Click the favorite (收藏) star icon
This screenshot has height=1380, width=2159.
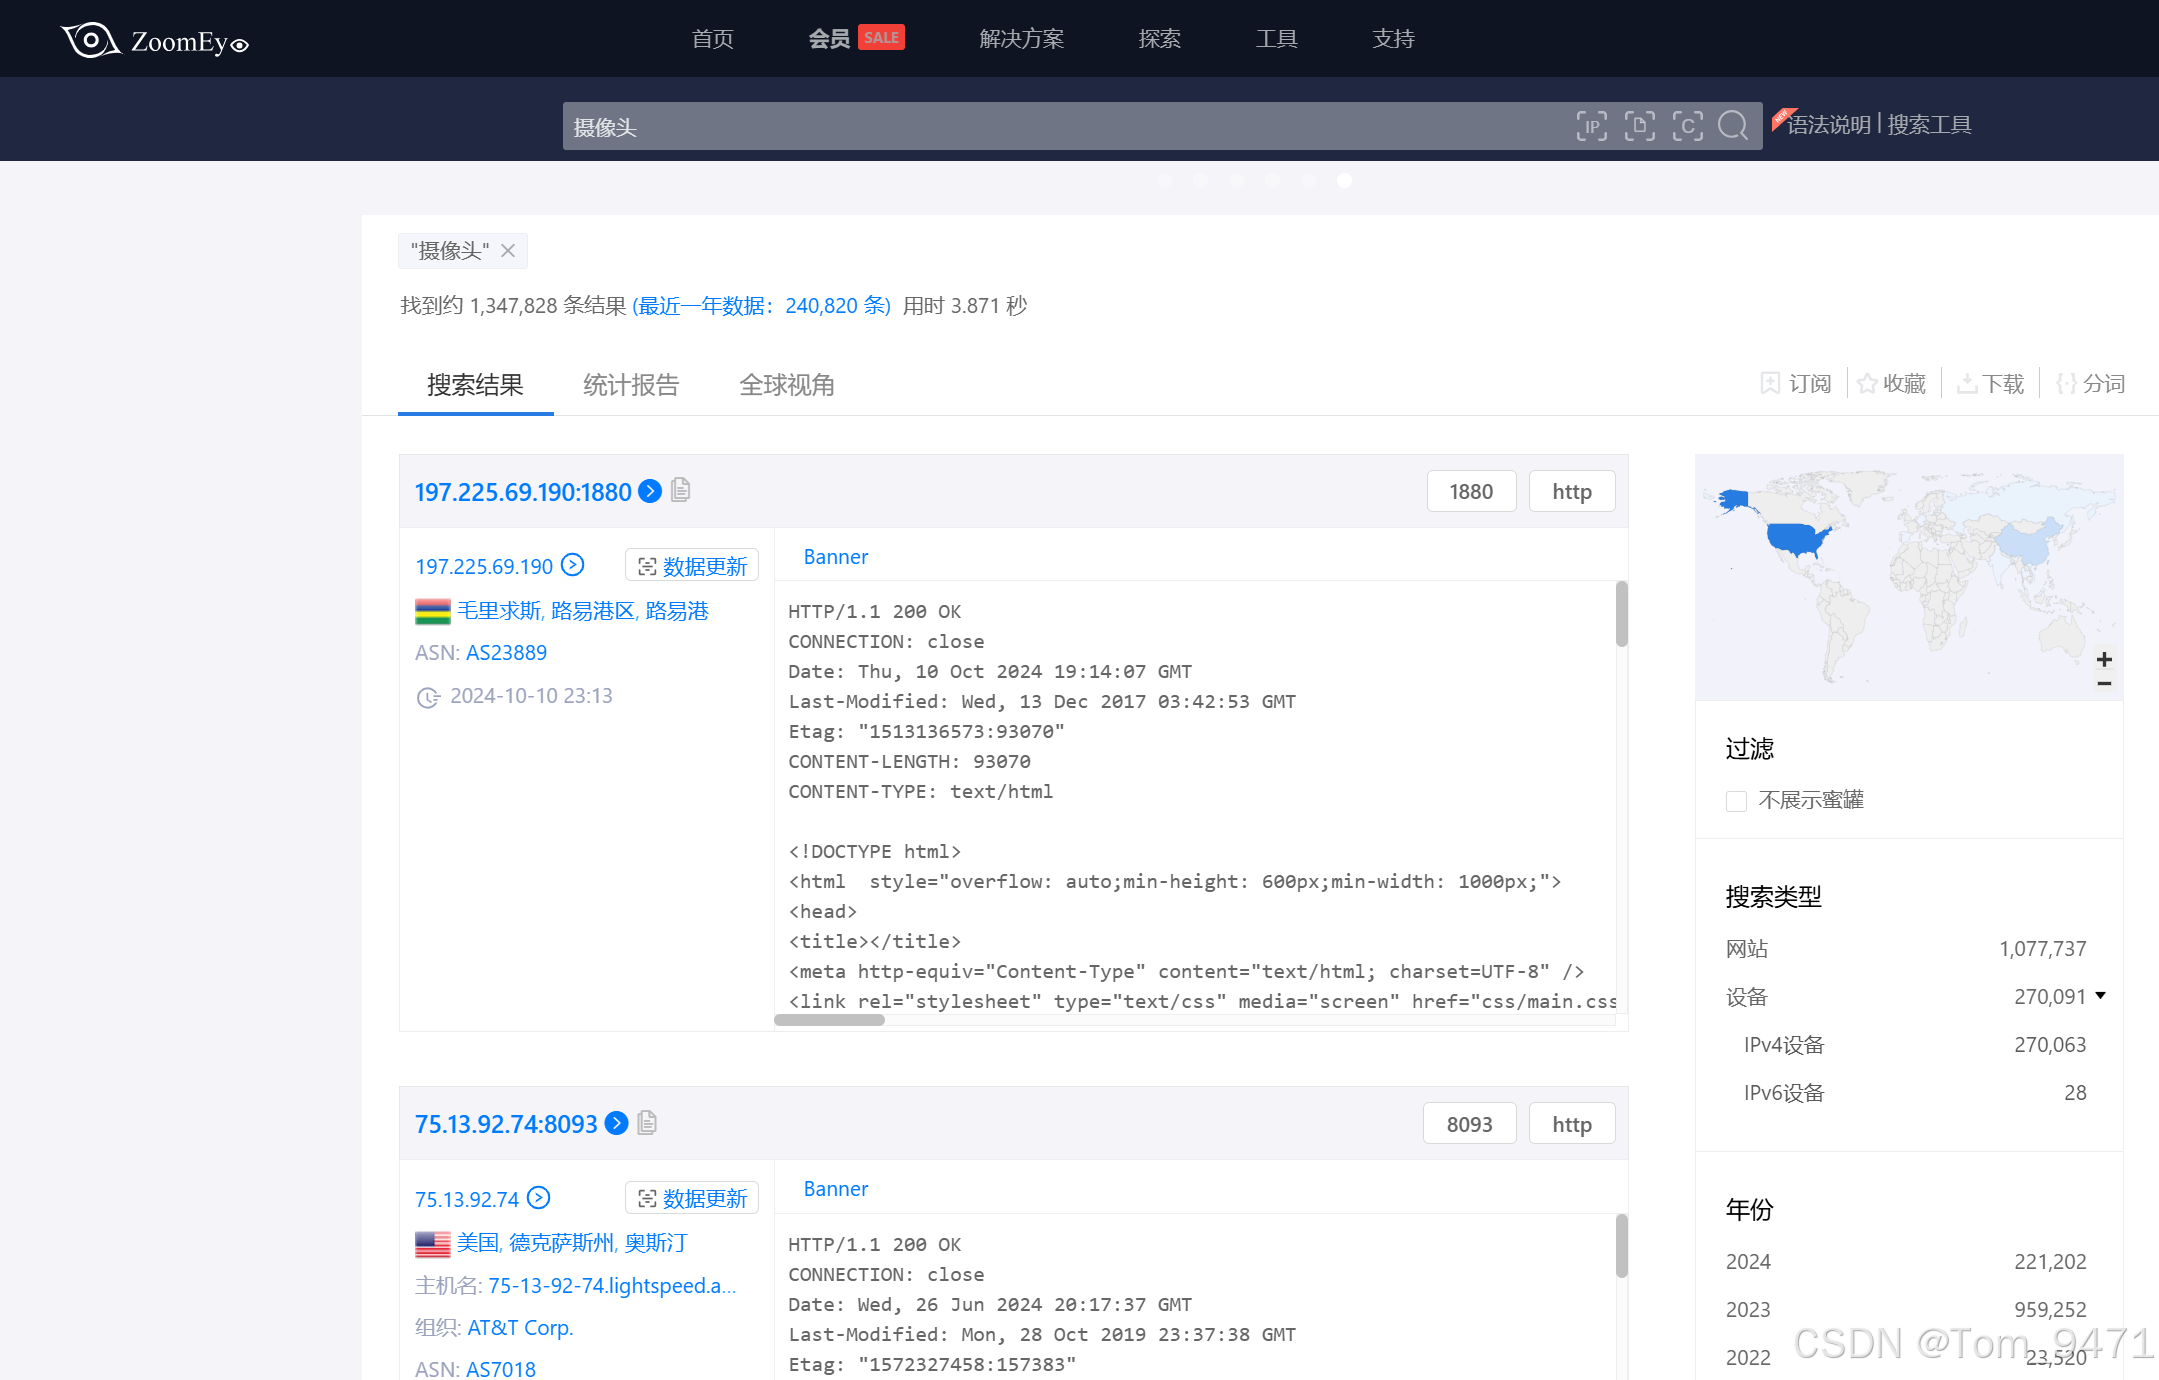(x=1866, y=384)
